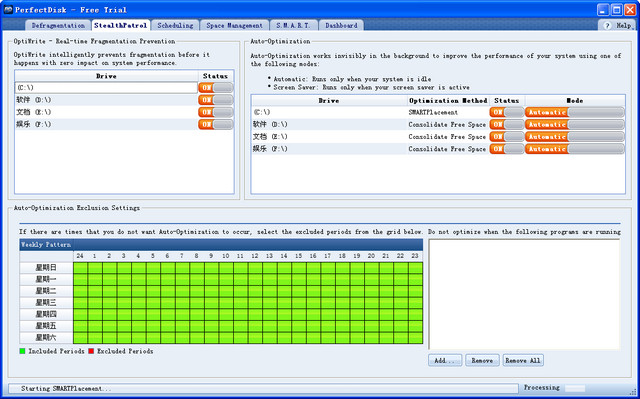Change Automatic mode slider for E:\ drive
The height and width of the screenshot is (399, 640).
click(575, 137)
